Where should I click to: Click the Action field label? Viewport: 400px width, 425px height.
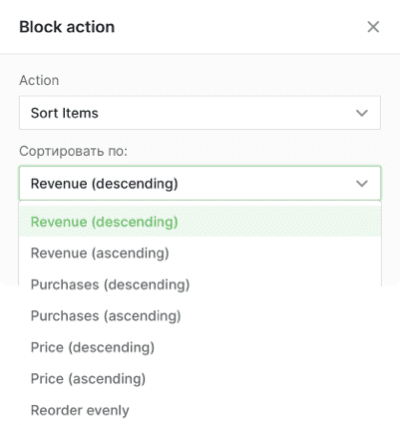pyautogui.click(x=39, y=80)
